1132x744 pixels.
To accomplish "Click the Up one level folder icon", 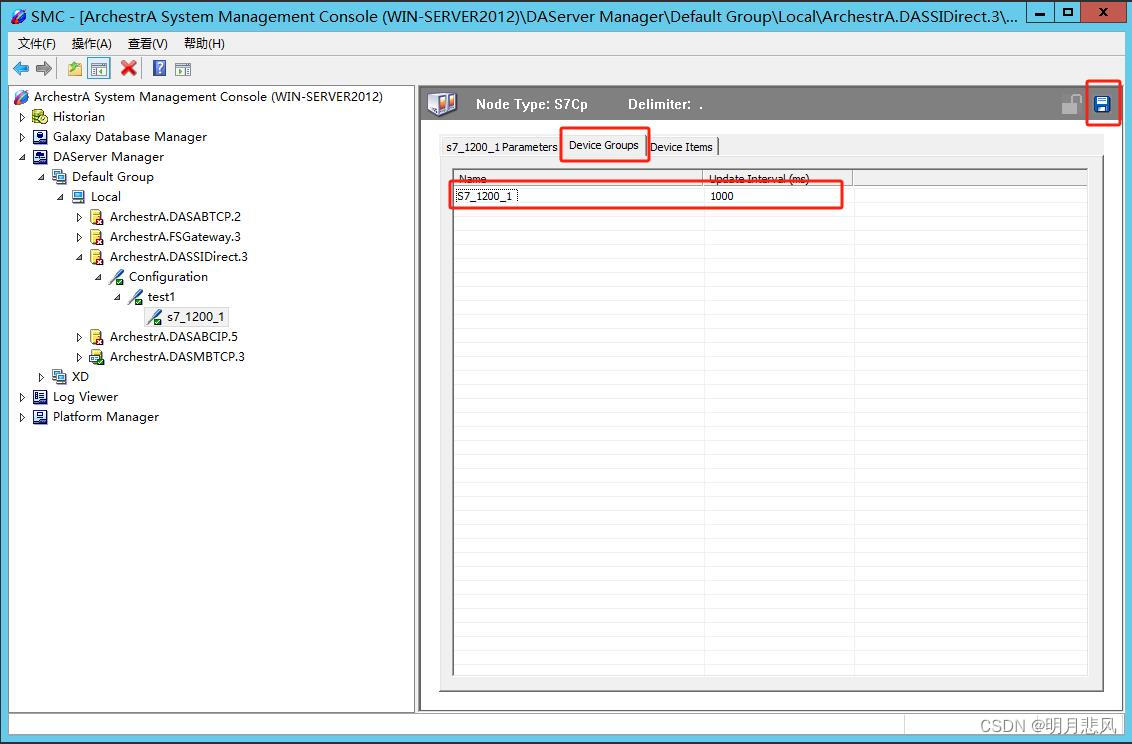I will pos(75,69).
